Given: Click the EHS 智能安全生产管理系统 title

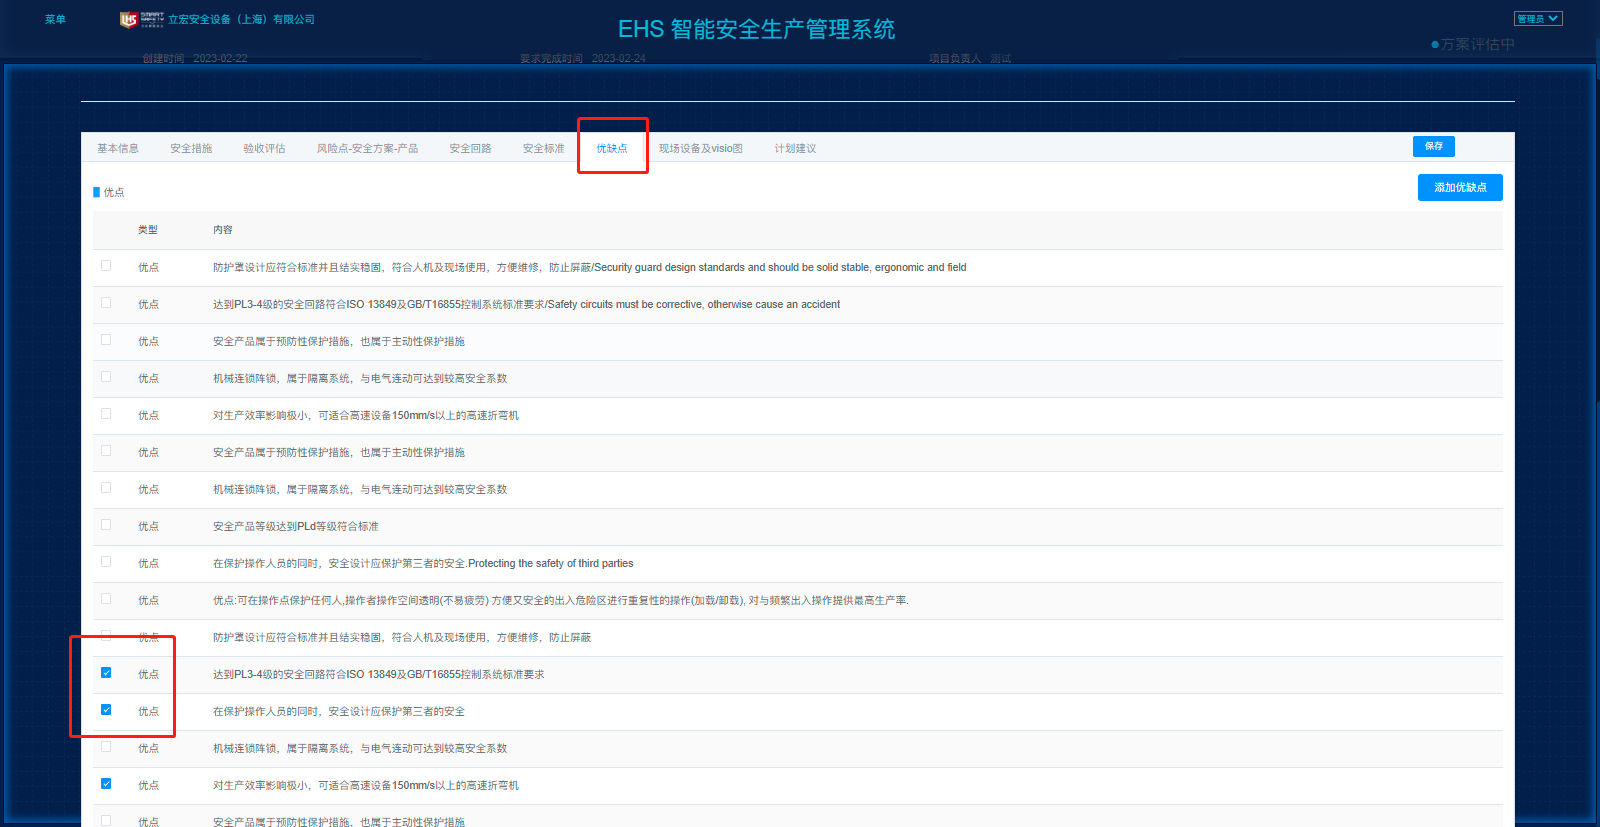Looking at the screenshot, I should click(x=757, y=29).
